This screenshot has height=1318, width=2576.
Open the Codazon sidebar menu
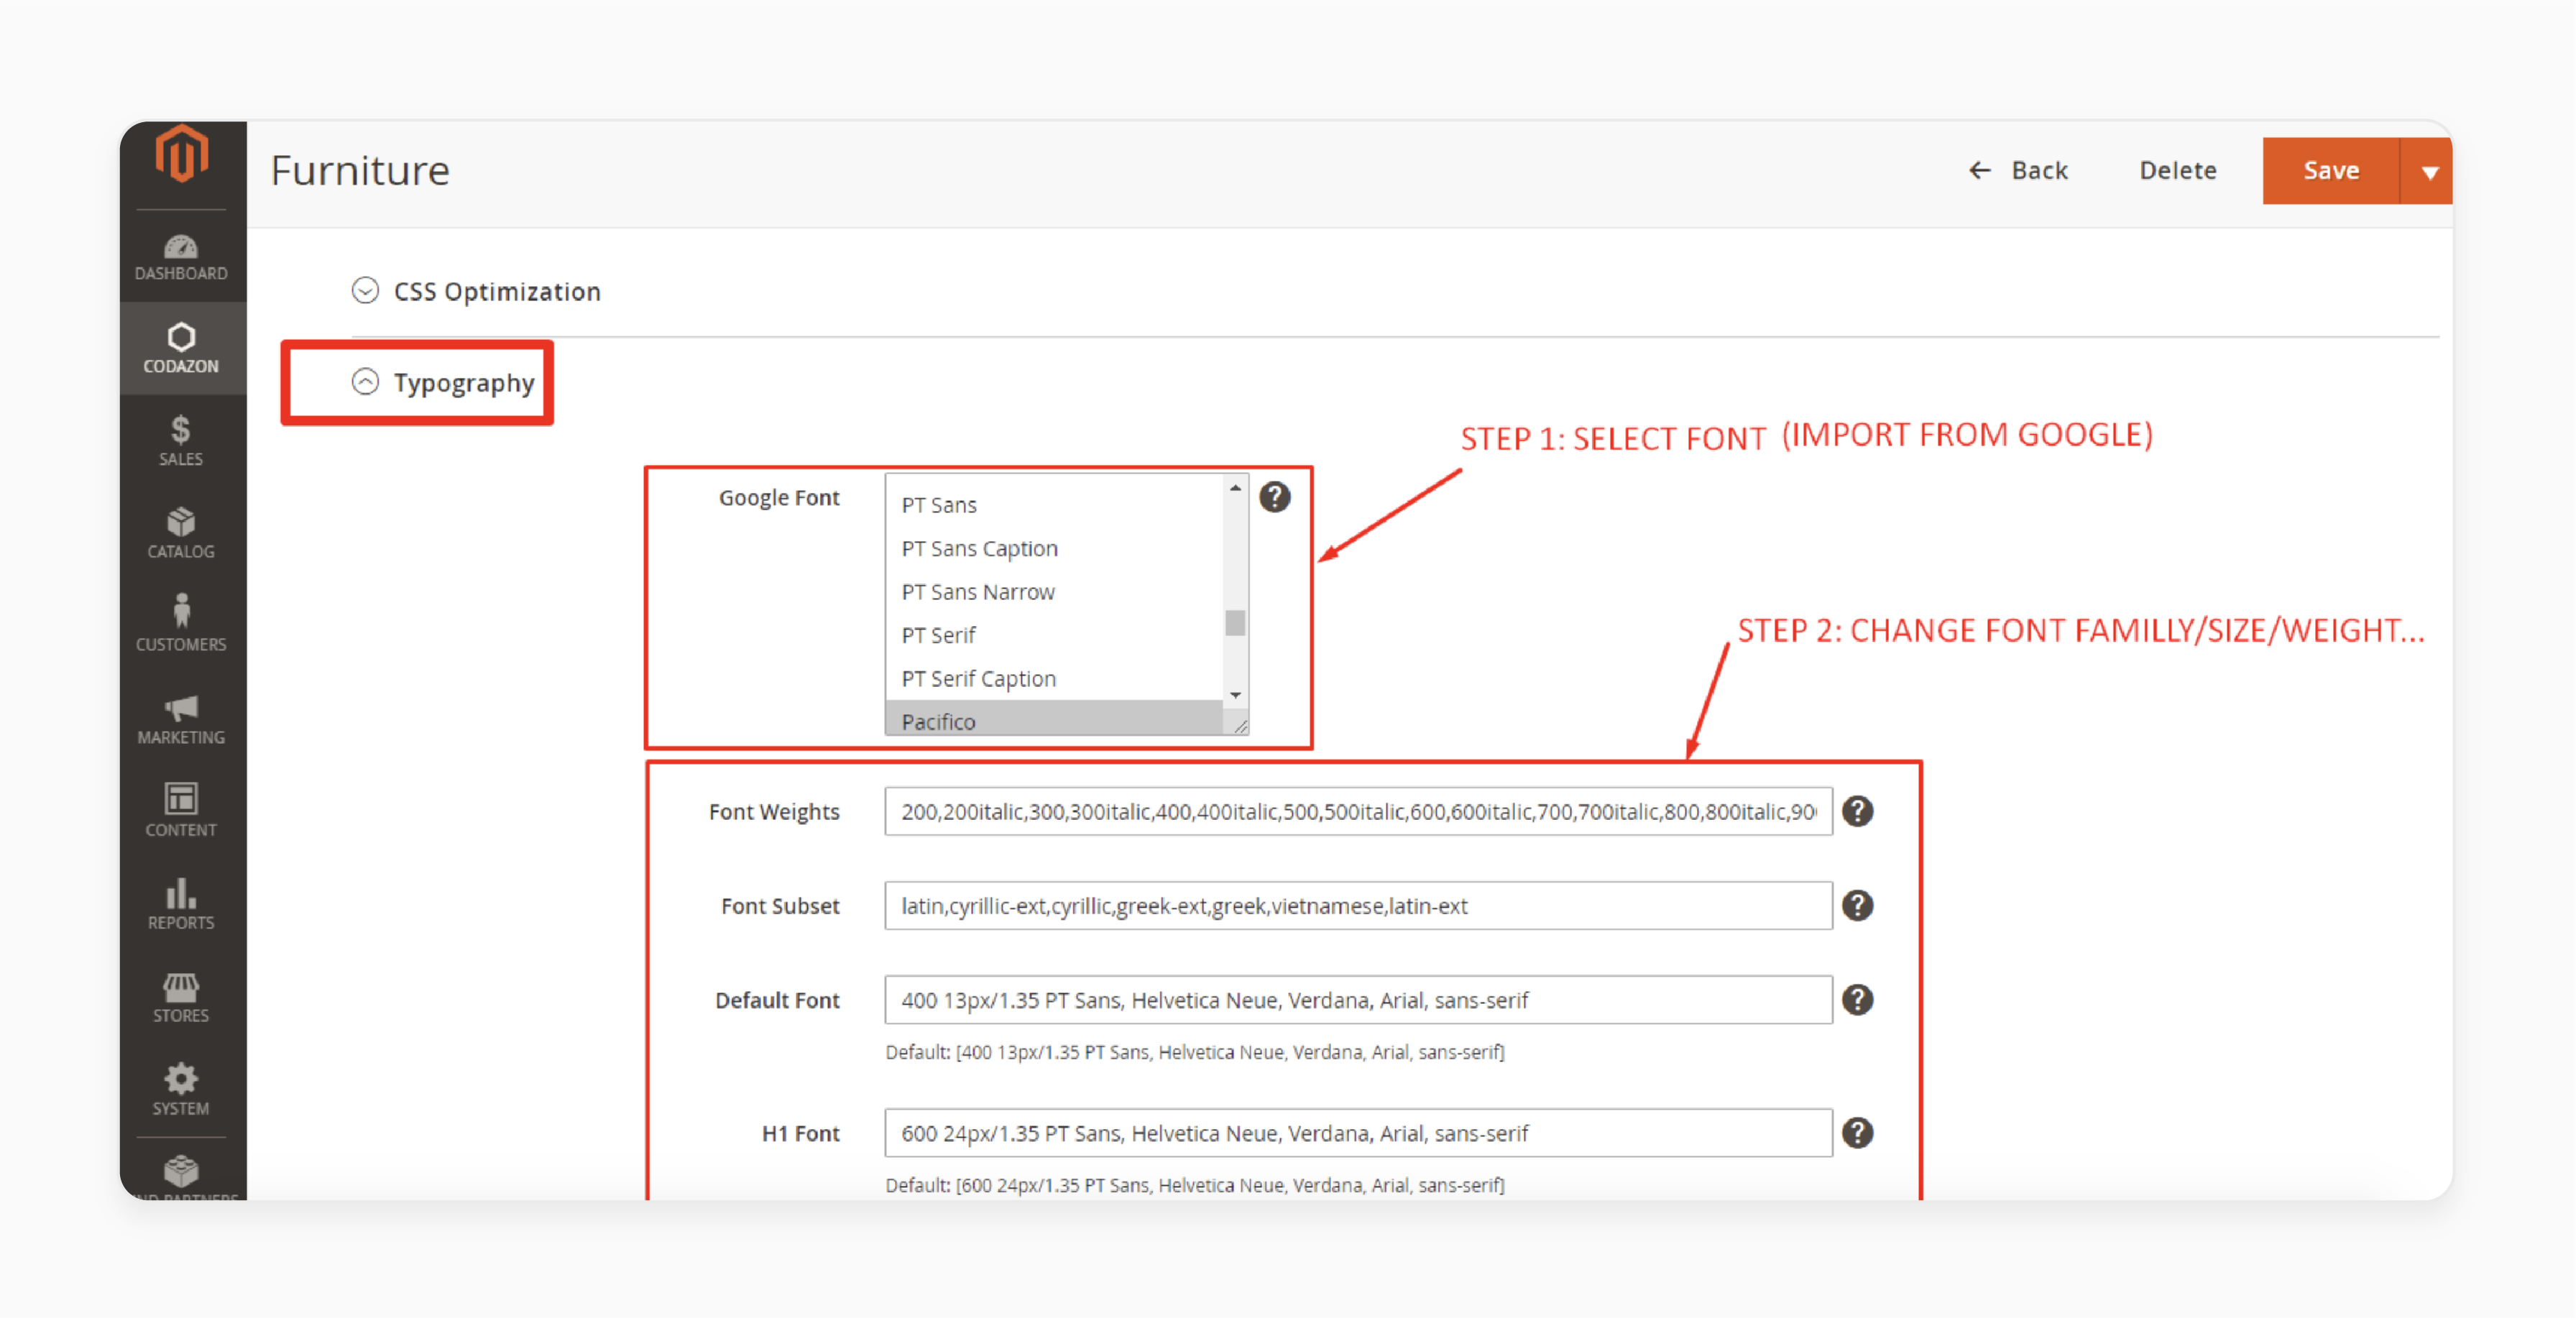coord(181,348)
